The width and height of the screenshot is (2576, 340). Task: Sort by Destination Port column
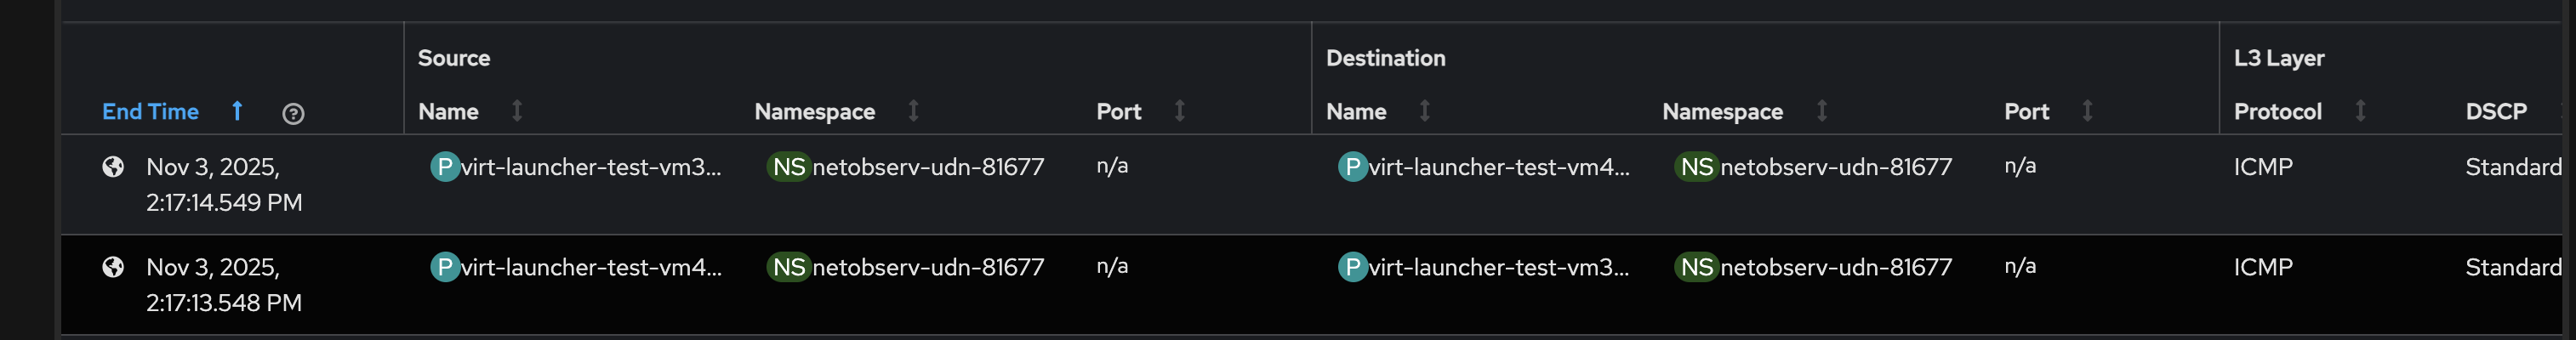tap(2088, 111)
